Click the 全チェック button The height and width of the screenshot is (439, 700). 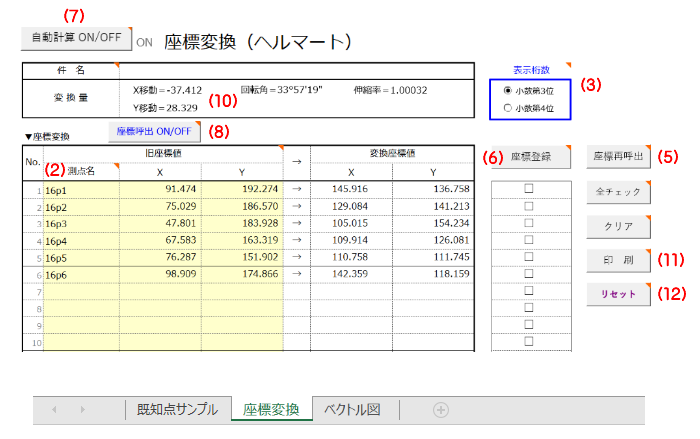pos(618,191)
